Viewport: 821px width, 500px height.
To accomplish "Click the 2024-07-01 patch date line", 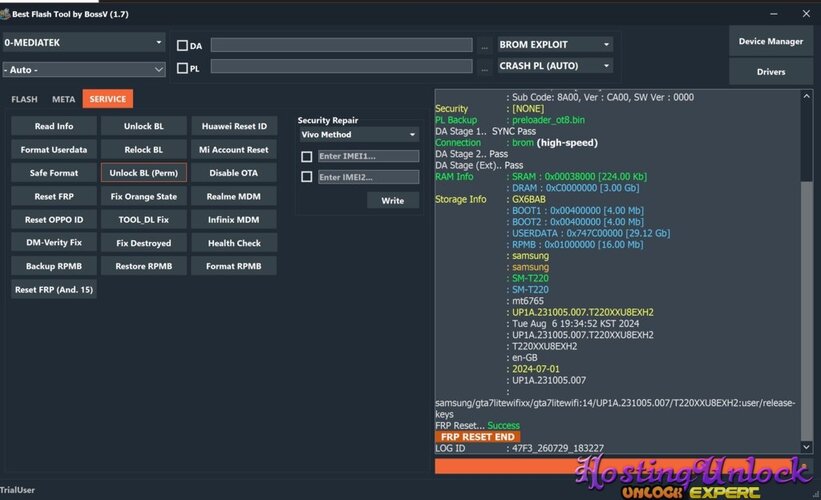I will tap(536, 369).
